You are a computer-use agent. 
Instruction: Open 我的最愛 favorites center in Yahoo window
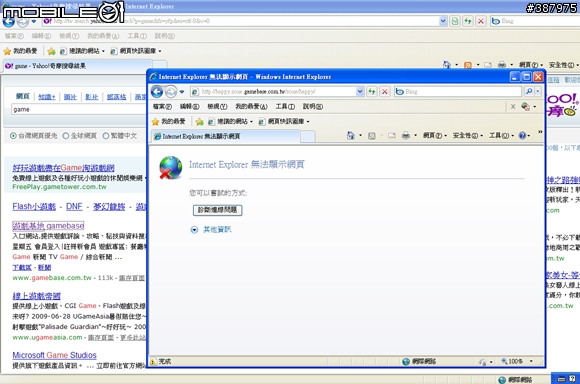[x=20, y=51]
